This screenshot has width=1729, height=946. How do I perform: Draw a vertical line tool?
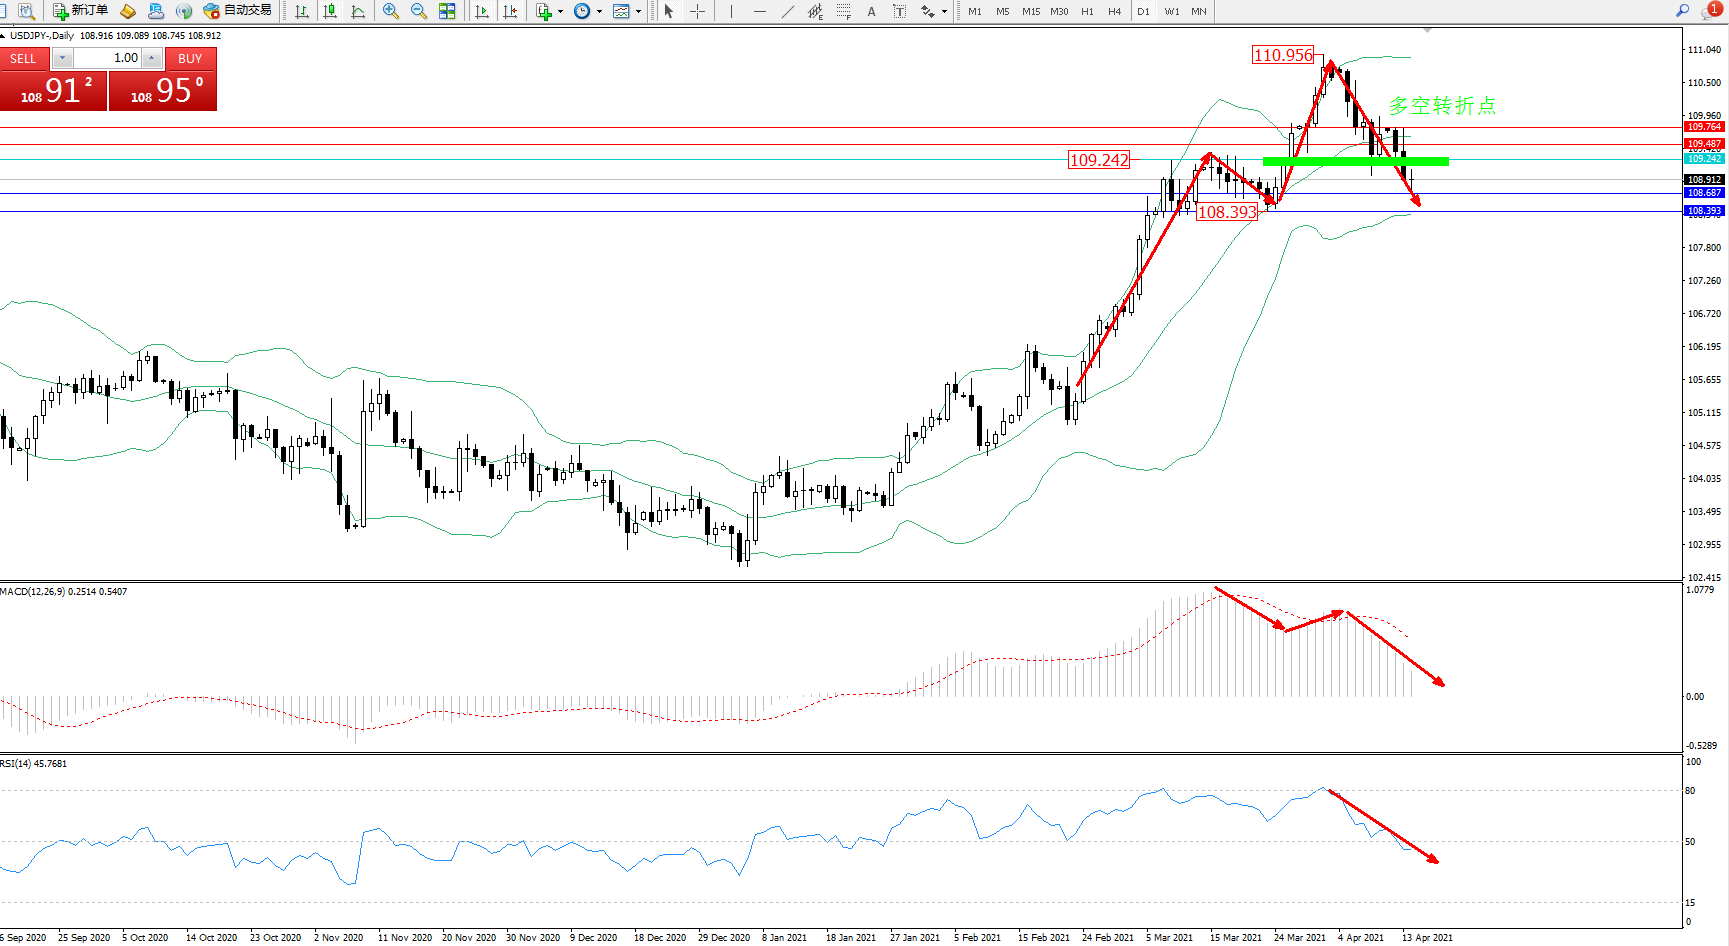[x=731, y=11]
